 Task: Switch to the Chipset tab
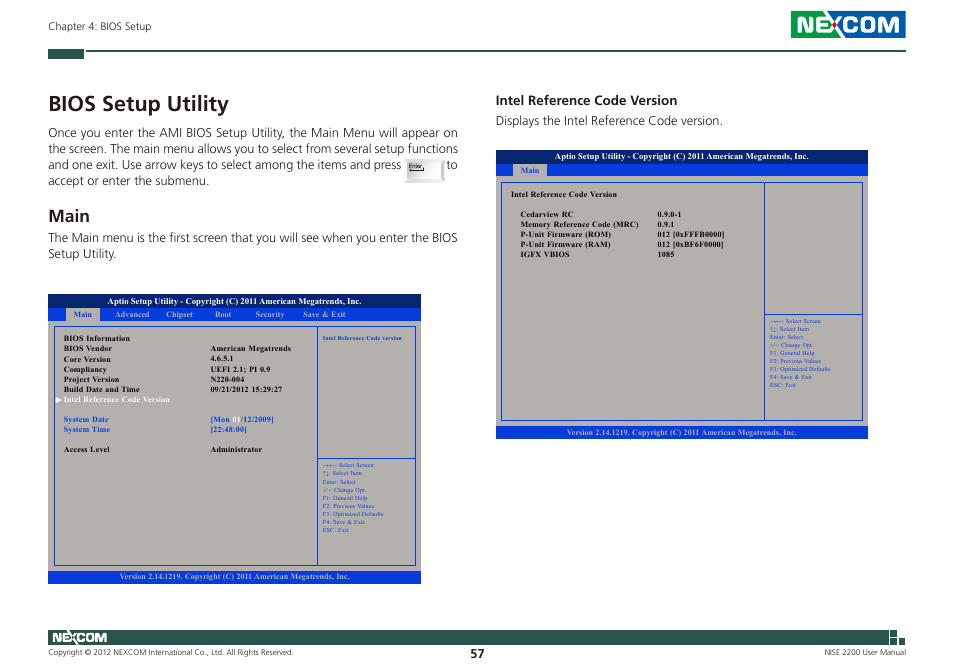point(179,314)
